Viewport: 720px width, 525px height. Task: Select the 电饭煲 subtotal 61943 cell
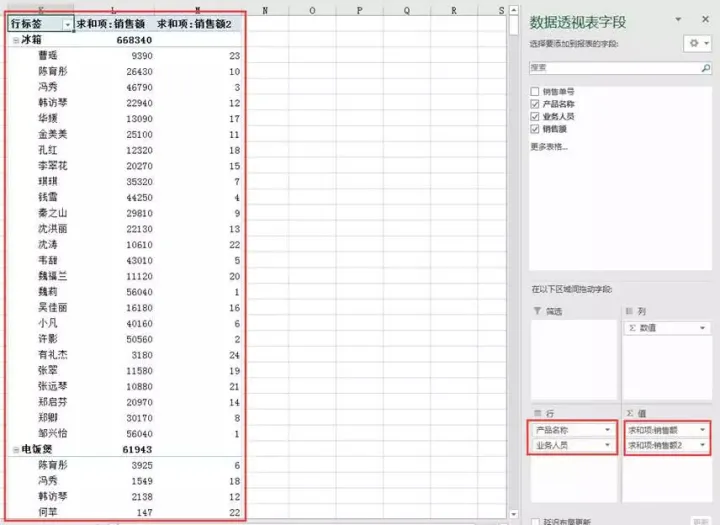137,450
